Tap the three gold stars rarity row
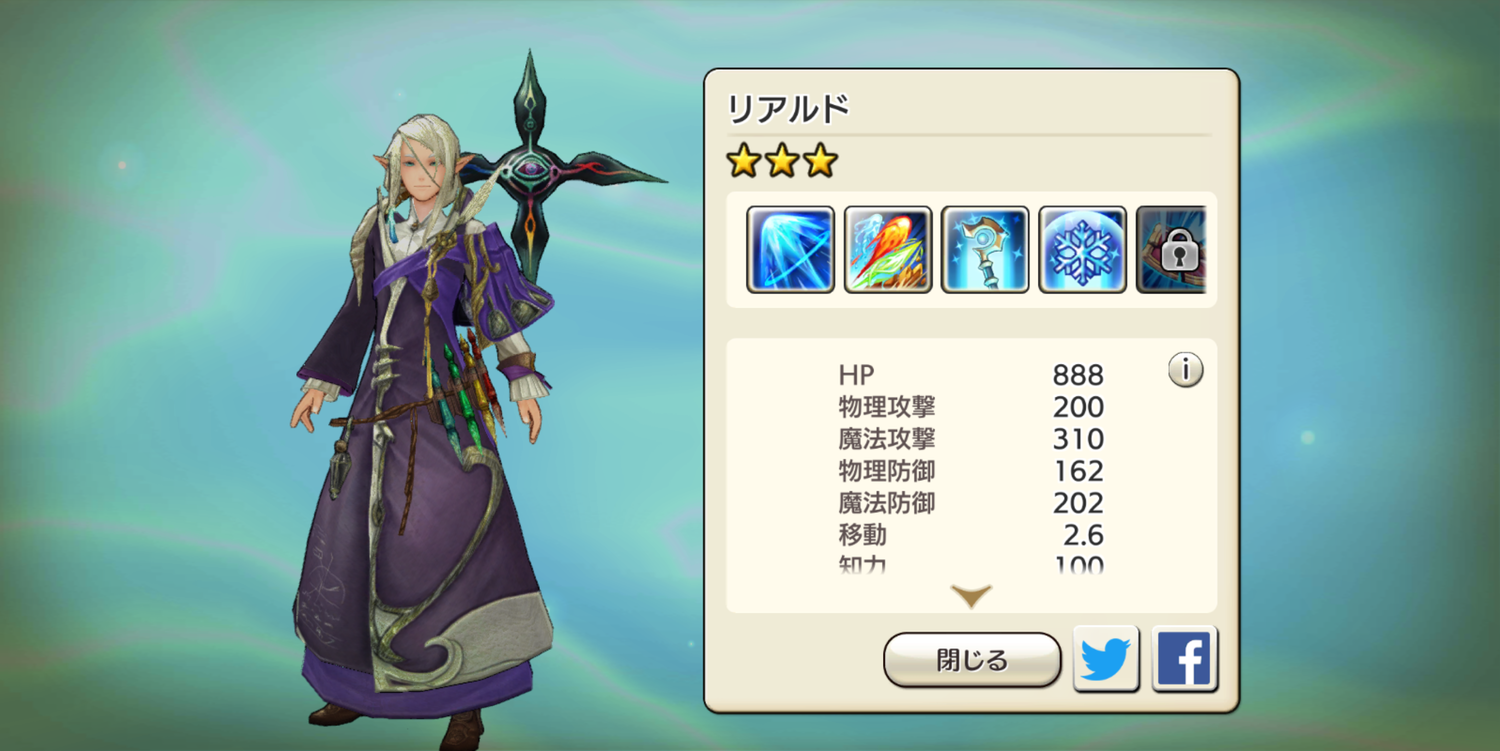Viewport: 1500px width, 751px height. [782, 161]
